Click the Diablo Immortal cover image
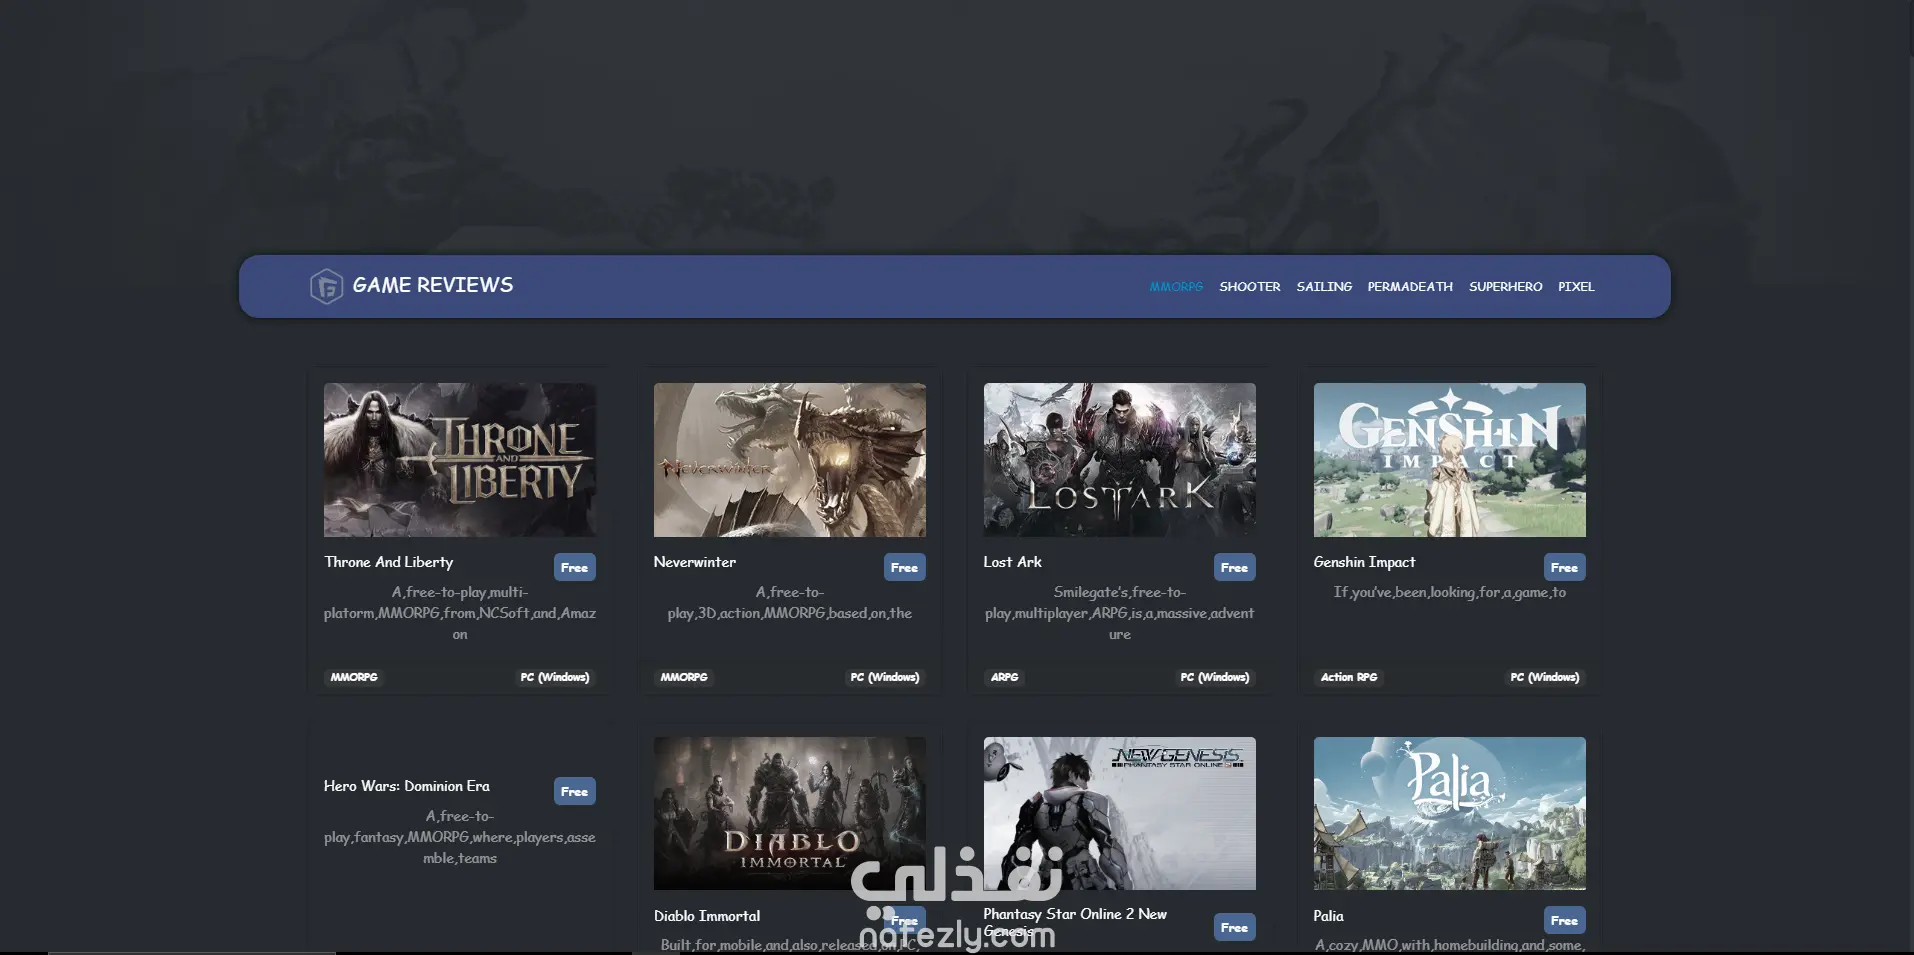This screenshot has height=955, width=1914. [790, 814]
